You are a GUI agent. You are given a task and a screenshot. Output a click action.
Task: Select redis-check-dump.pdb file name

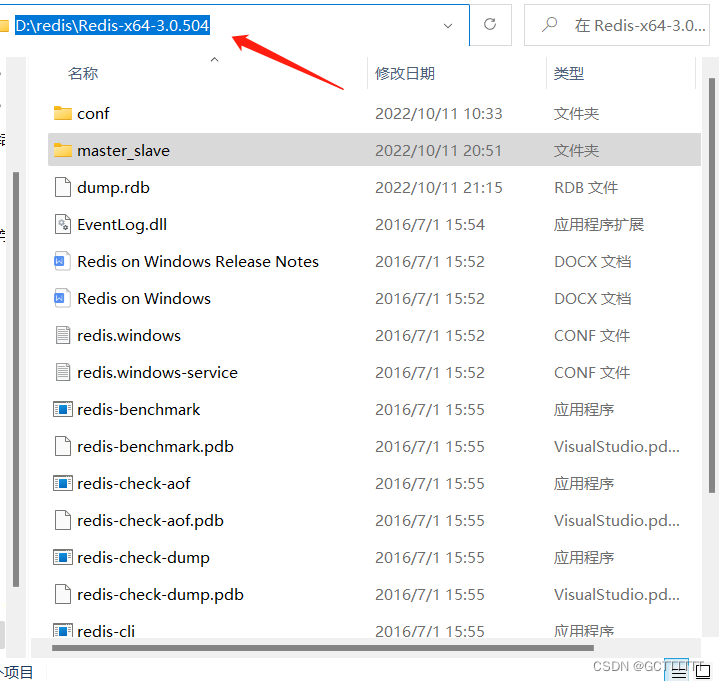(160, 594)
